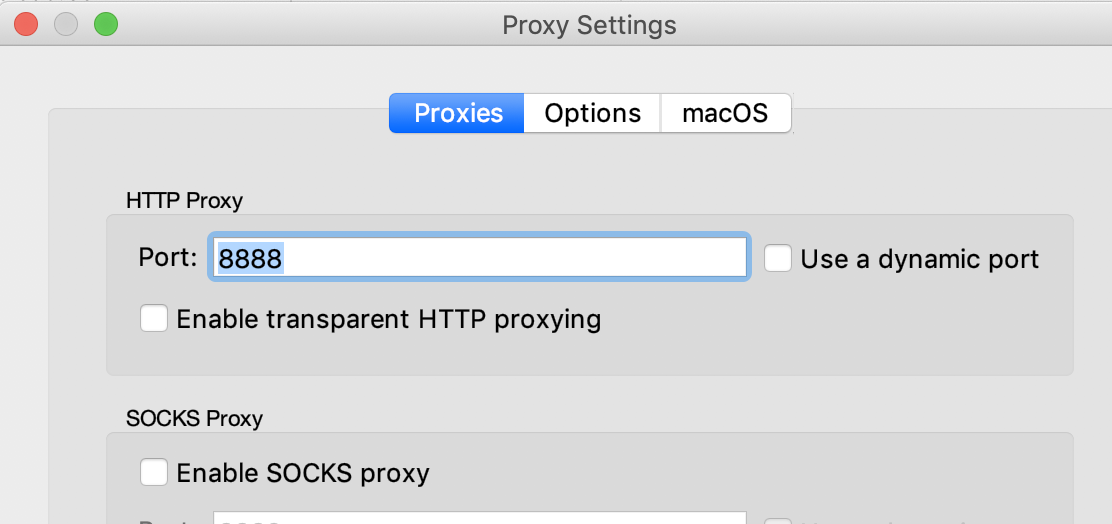Tick the Enable transparent HTTP proxying checkbox
Viewport: 1112px width, 524px height.
click(154, 319)
